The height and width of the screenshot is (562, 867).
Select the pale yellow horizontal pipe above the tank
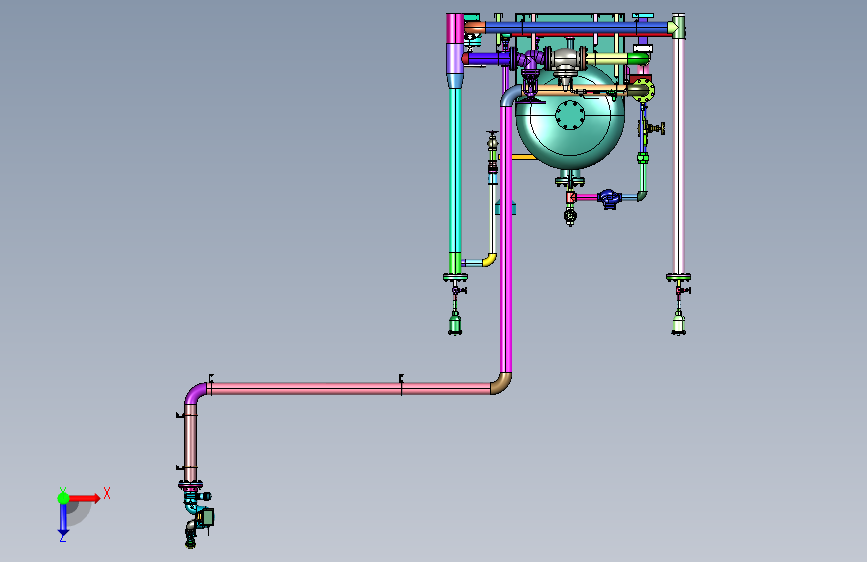coord(607,58)
